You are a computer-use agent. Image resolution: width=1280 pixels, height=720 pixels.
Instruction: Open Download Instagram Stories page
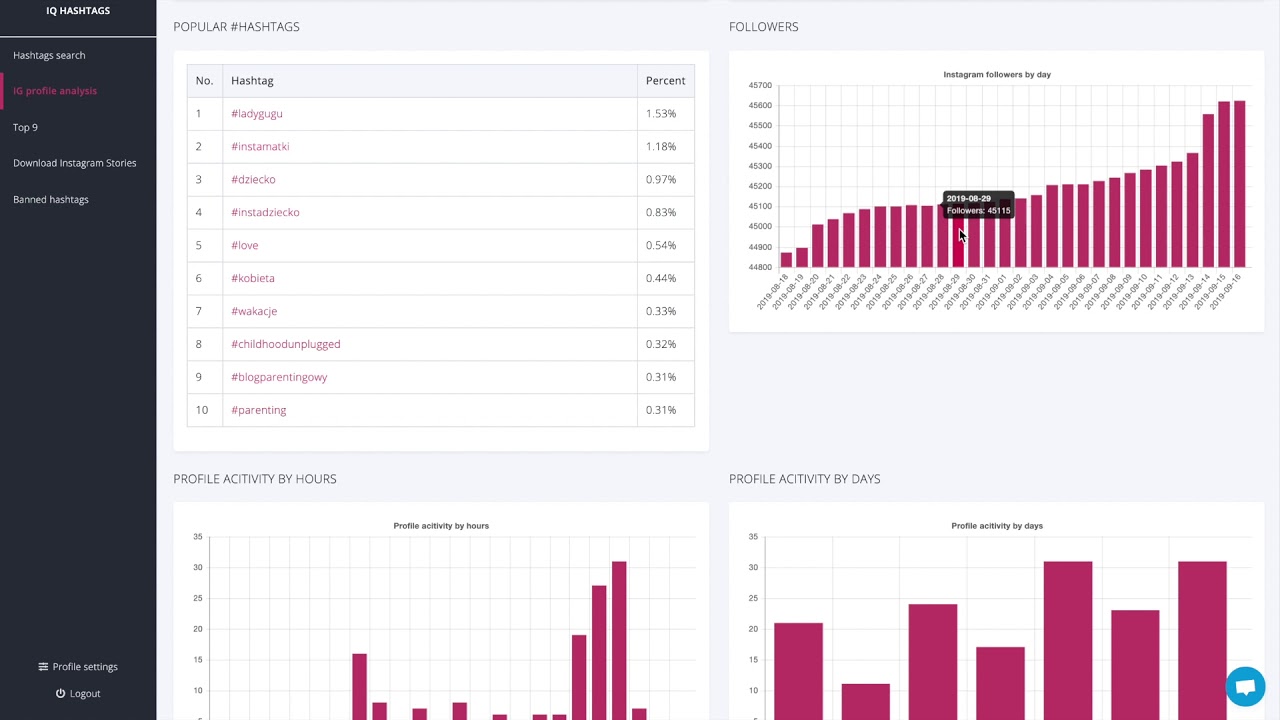point(75,163)
